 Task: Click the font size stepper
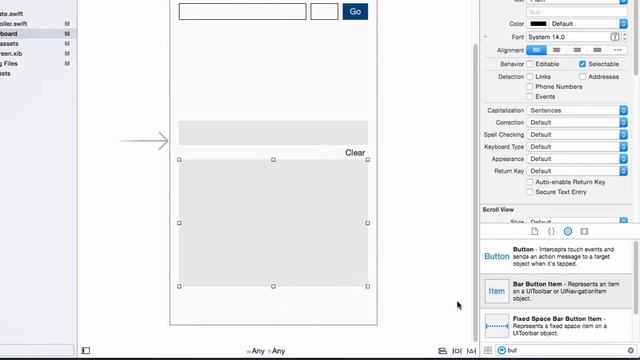point(624,37)
